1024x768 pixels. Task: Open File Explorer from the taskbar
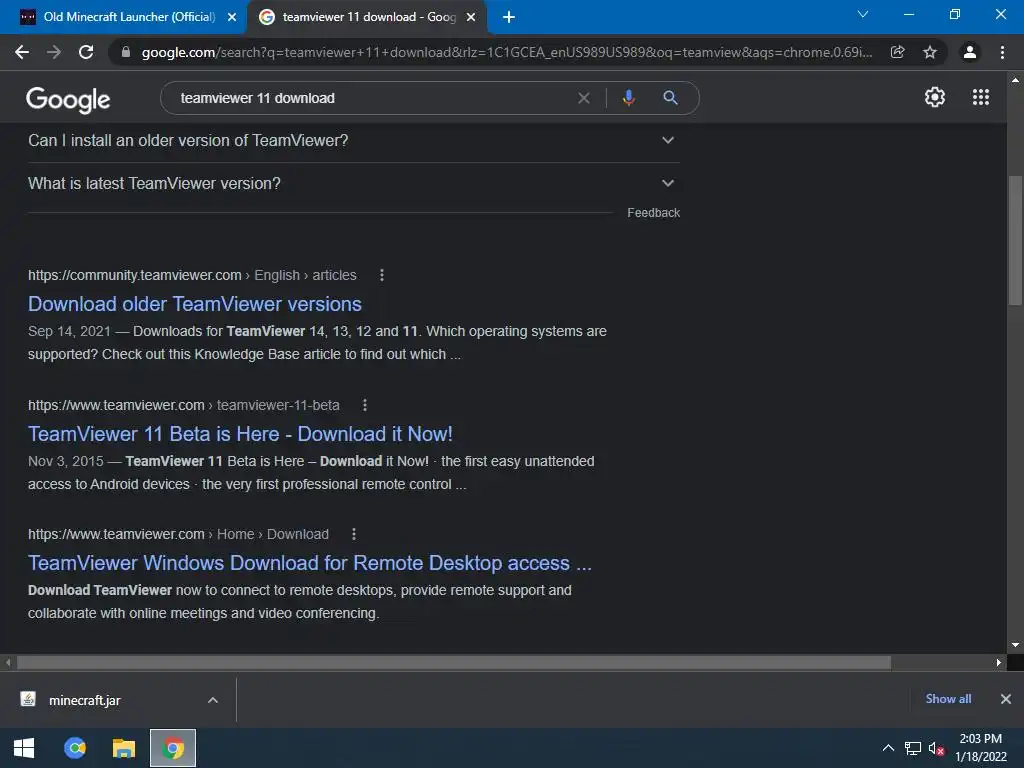123,748
